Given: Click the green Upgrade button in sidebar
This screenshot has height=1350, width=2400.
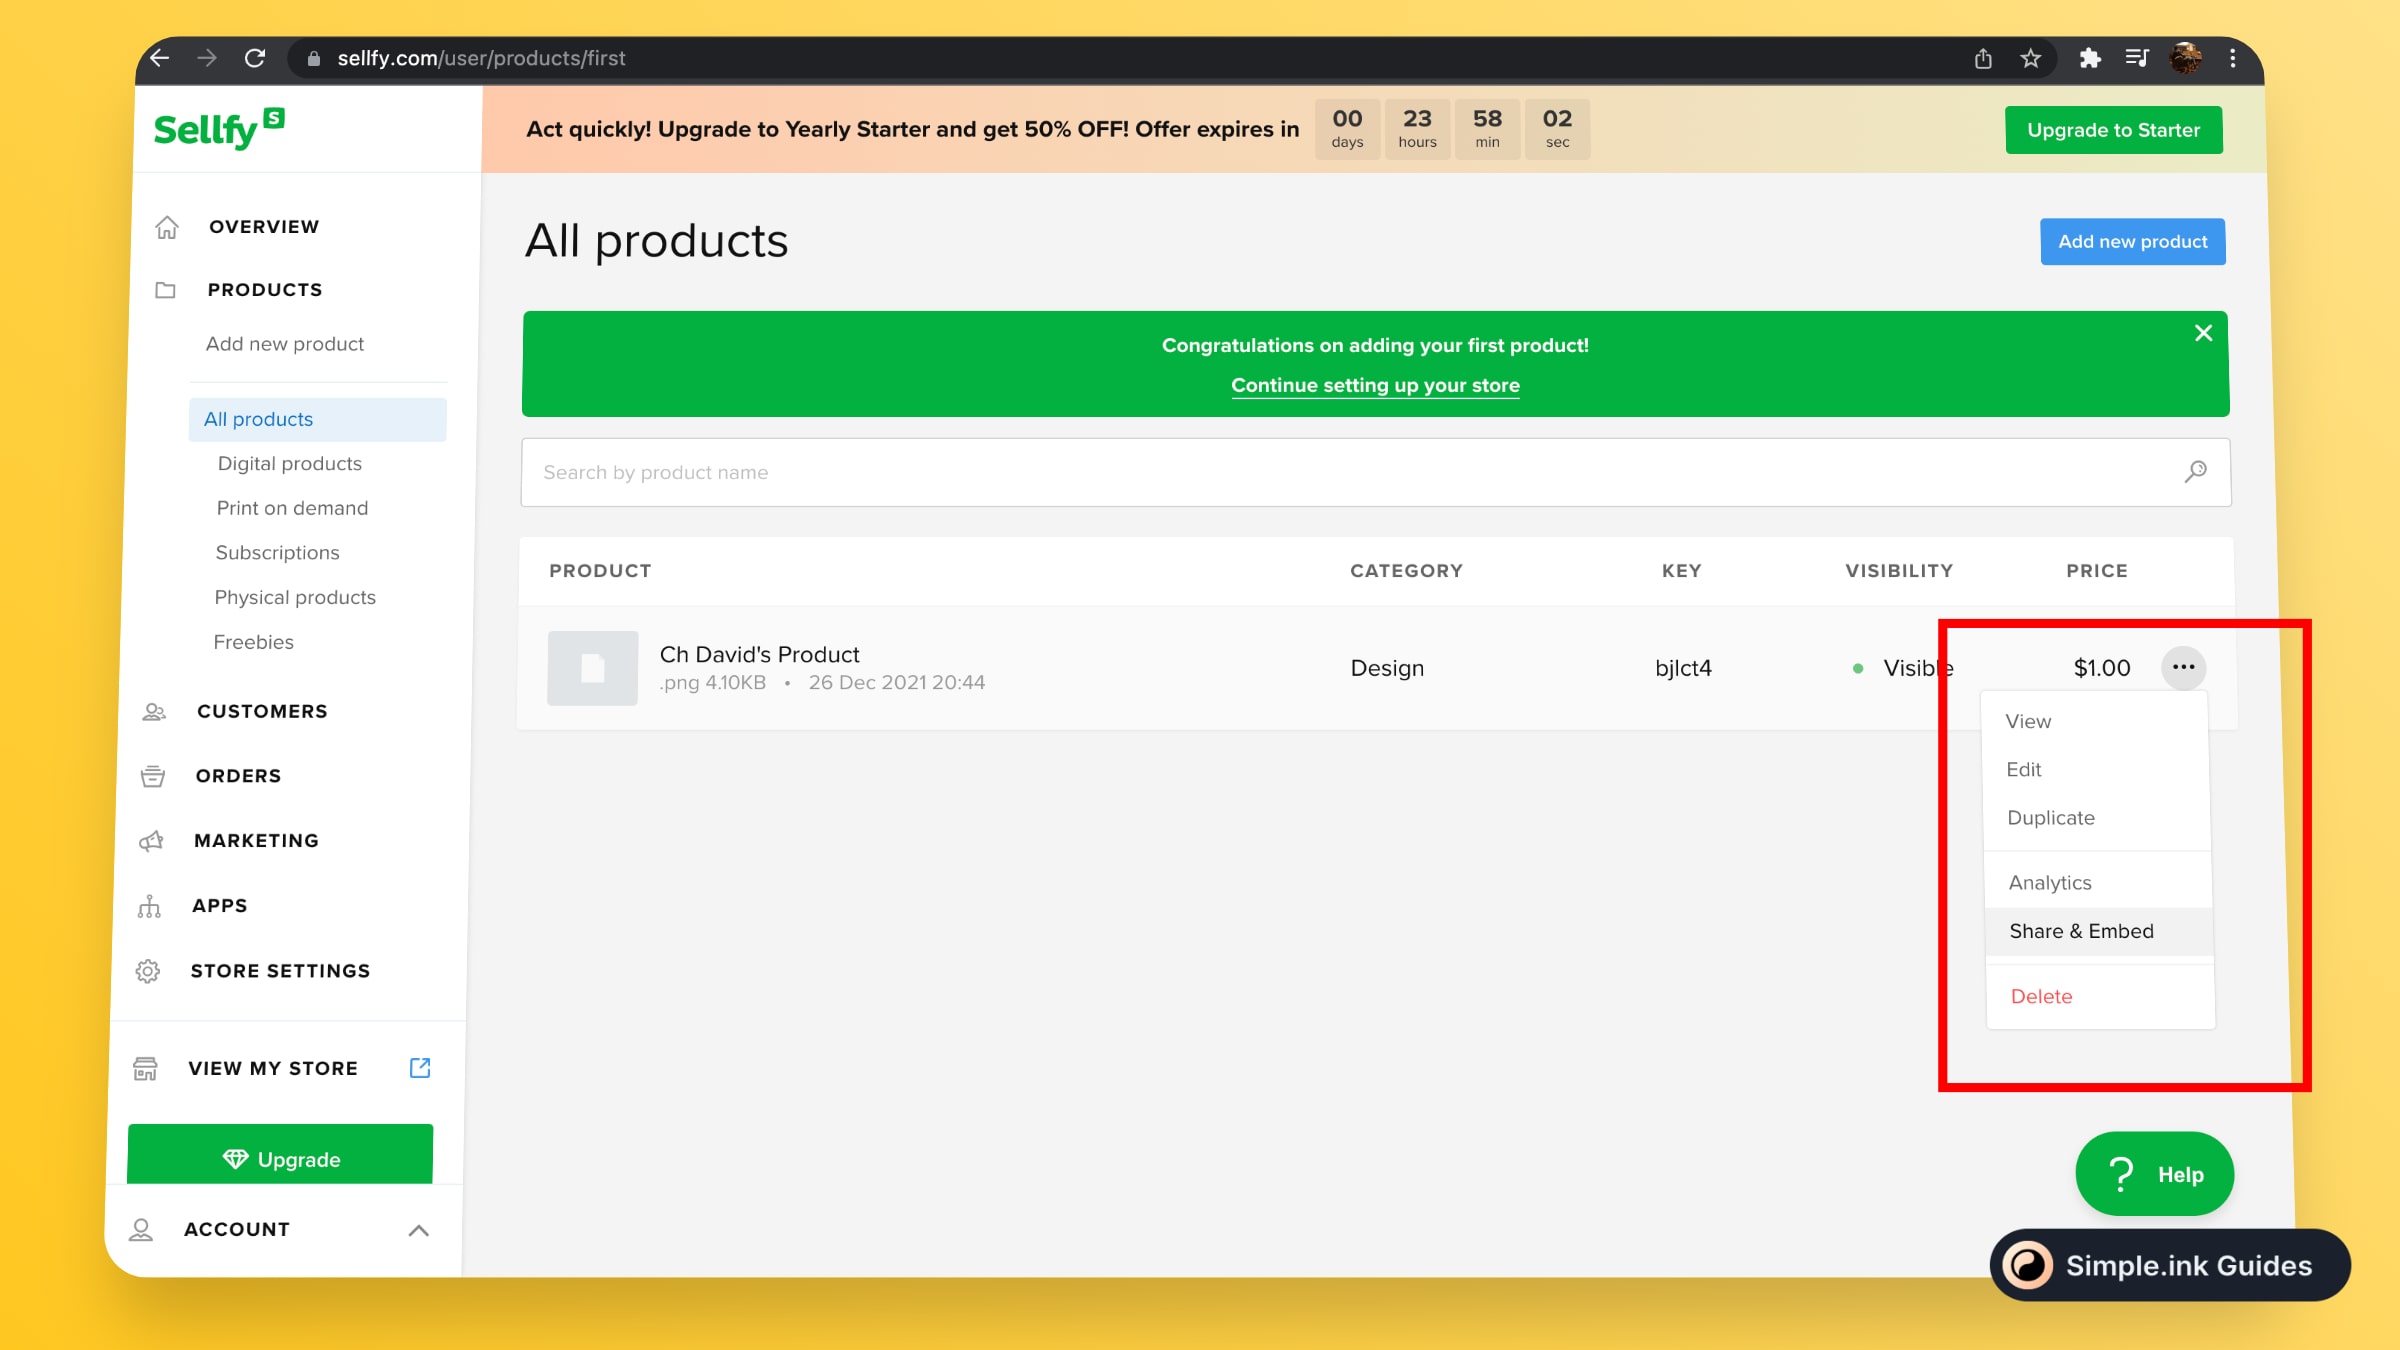Looking at the screenshot, I should [x=280, y=1155].
